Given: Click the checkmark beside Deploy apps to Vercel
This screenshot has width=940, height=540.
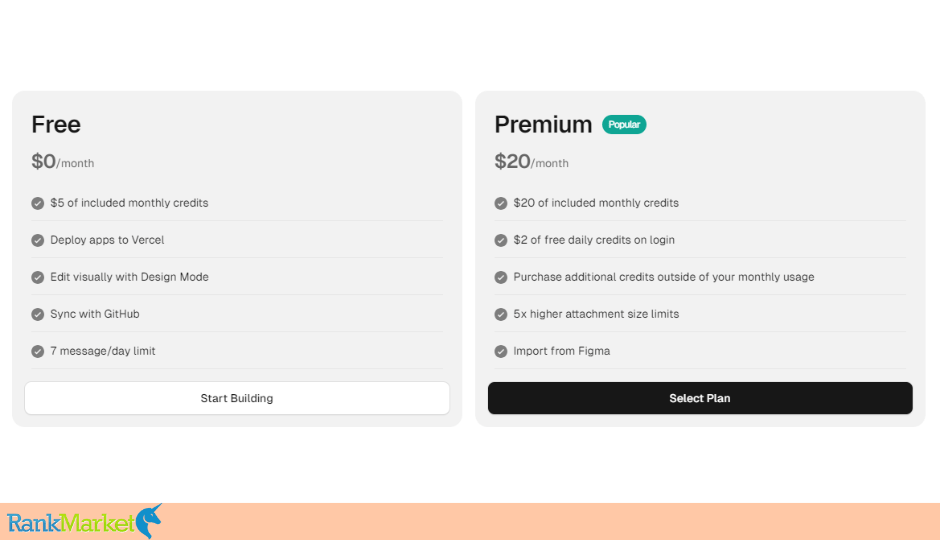Looking at the screenshot, I should [38, 240].
